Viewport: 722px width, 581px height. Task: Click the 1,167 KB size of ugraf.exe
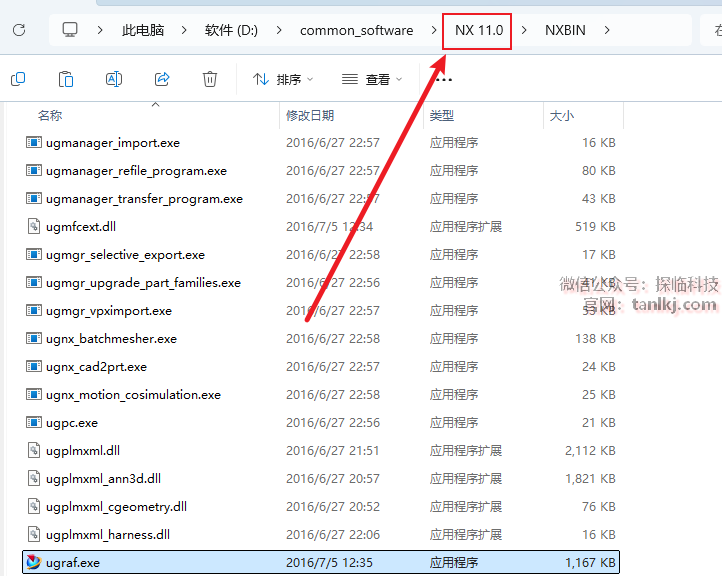(590, 563)
